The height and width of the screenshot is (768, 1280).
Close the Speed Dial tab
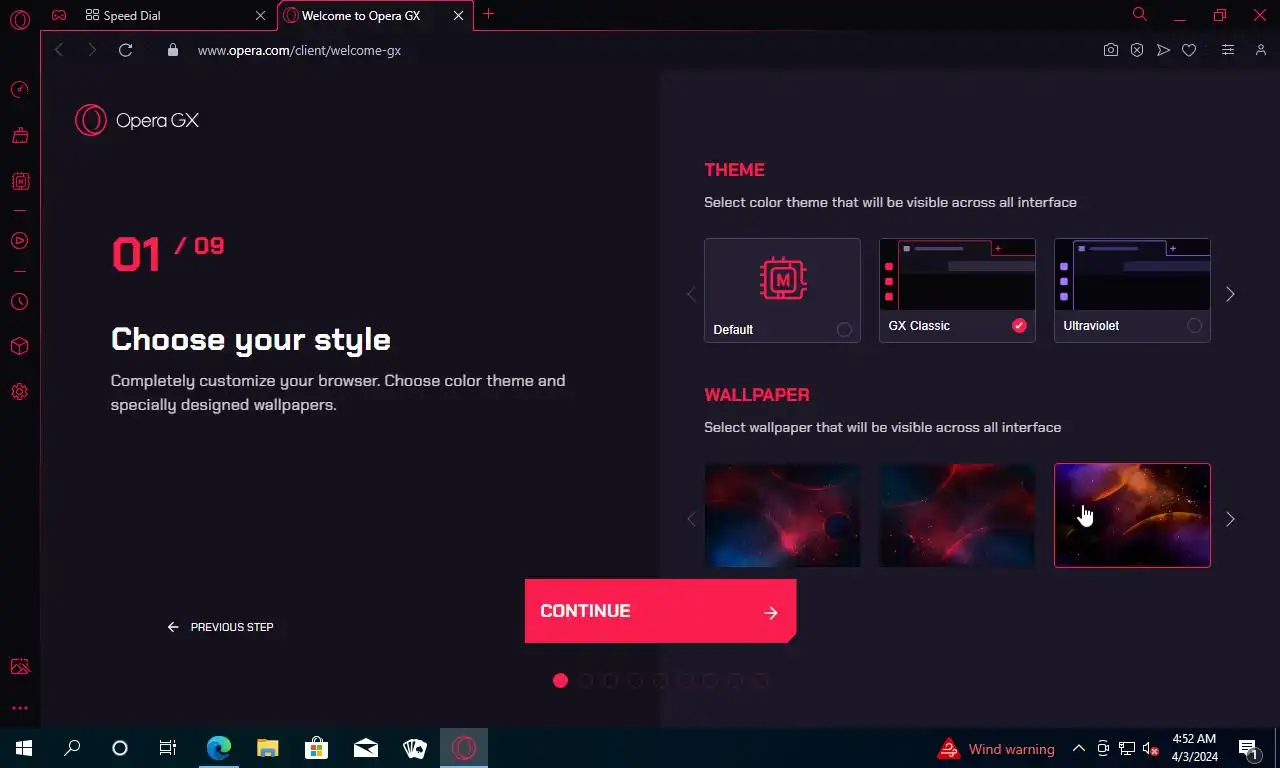[x=260, y=16]
